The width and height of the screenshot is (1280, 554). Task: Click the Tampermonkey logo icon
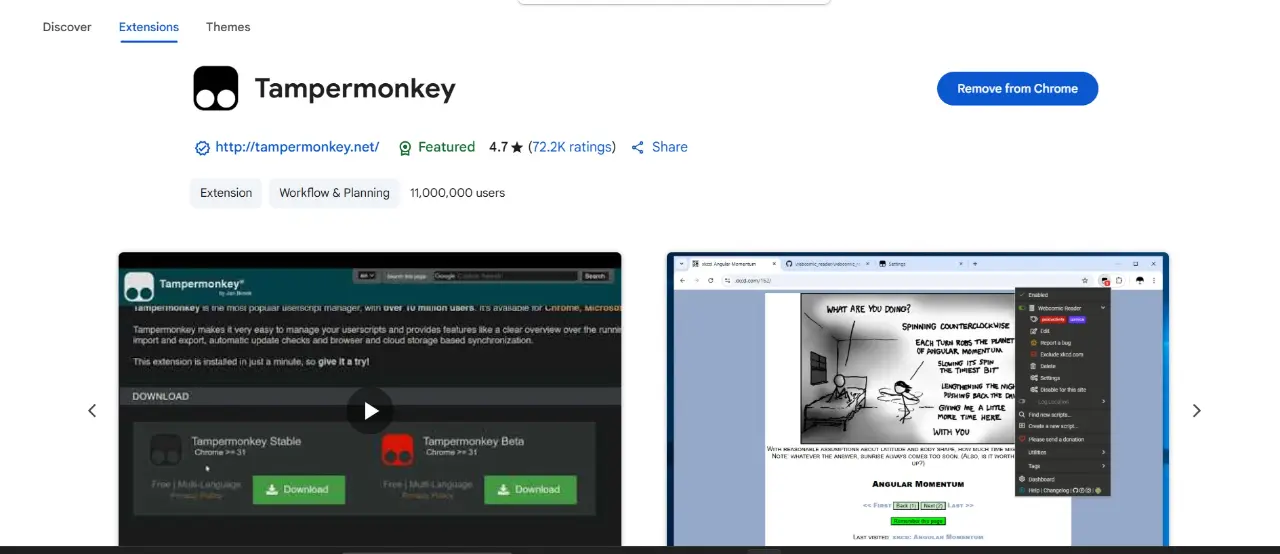216,88
